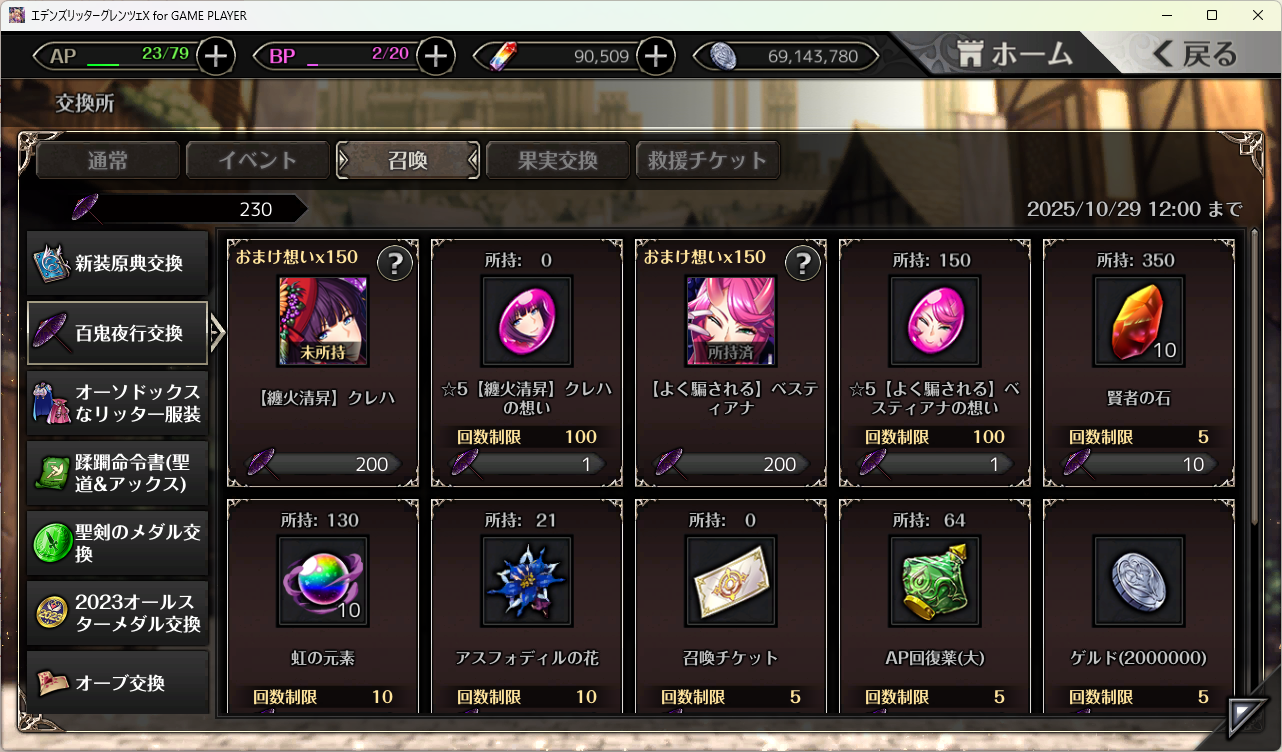Select the アスフォディルの花 flower icon
This screenshot has height=752, width=1282.
[x=527, y=582]
